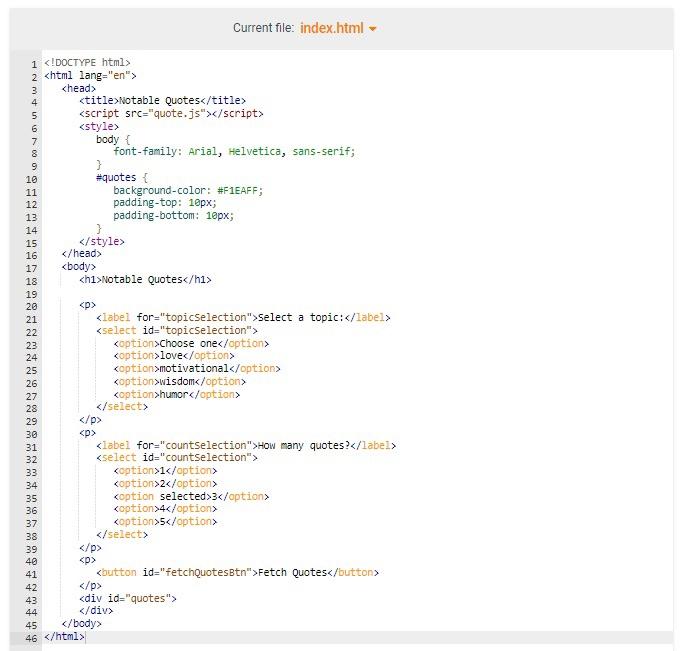Click line number 10 in gutter
The height and width of the screenshot is (651, 680).
point(31,180)
